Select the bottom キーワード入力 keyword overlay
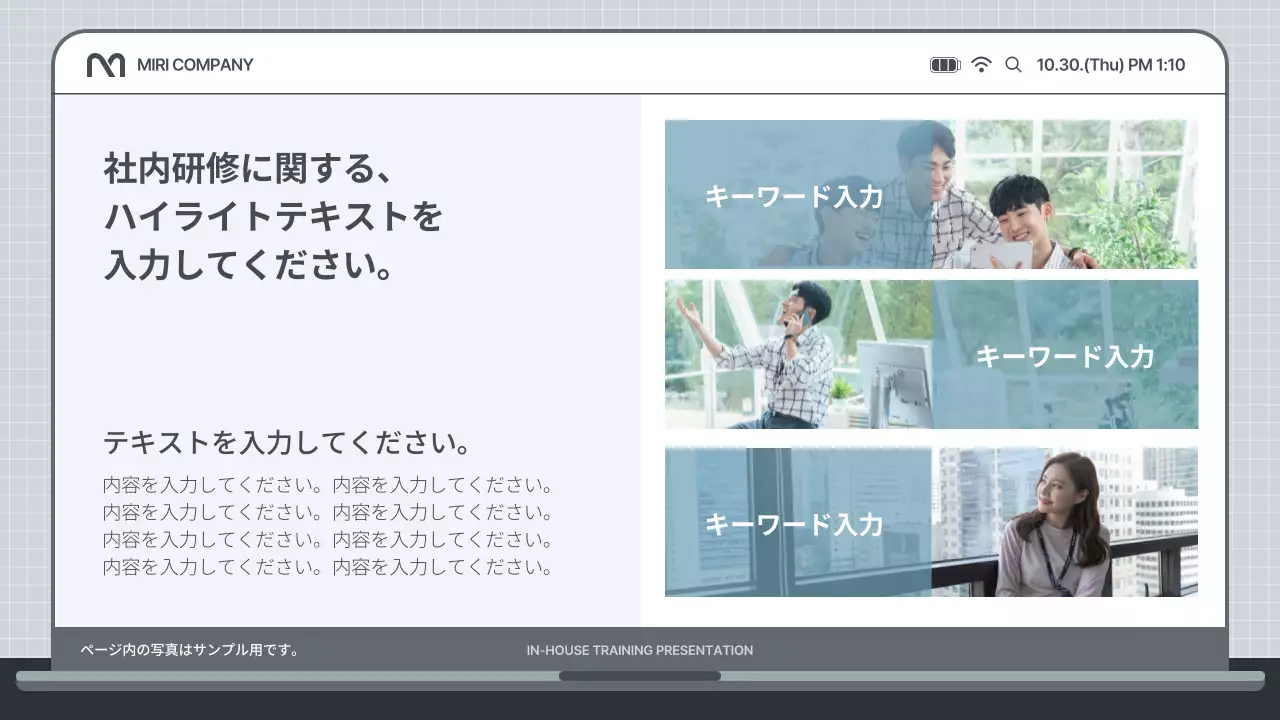Image resolution: width=1280 pixels, height=720 pixels. 795,524
